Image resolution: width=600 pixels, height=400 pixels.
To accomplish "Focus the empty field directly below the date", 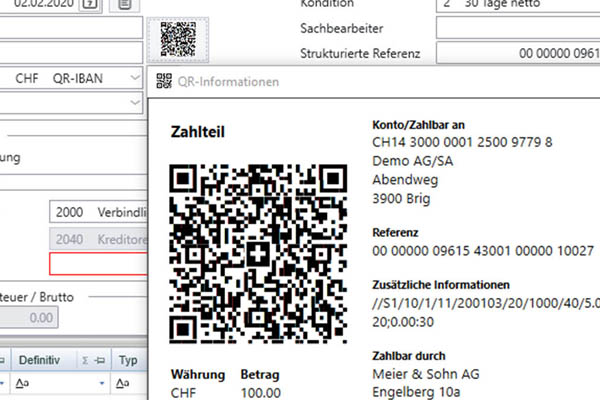I will tap(71, 28).
